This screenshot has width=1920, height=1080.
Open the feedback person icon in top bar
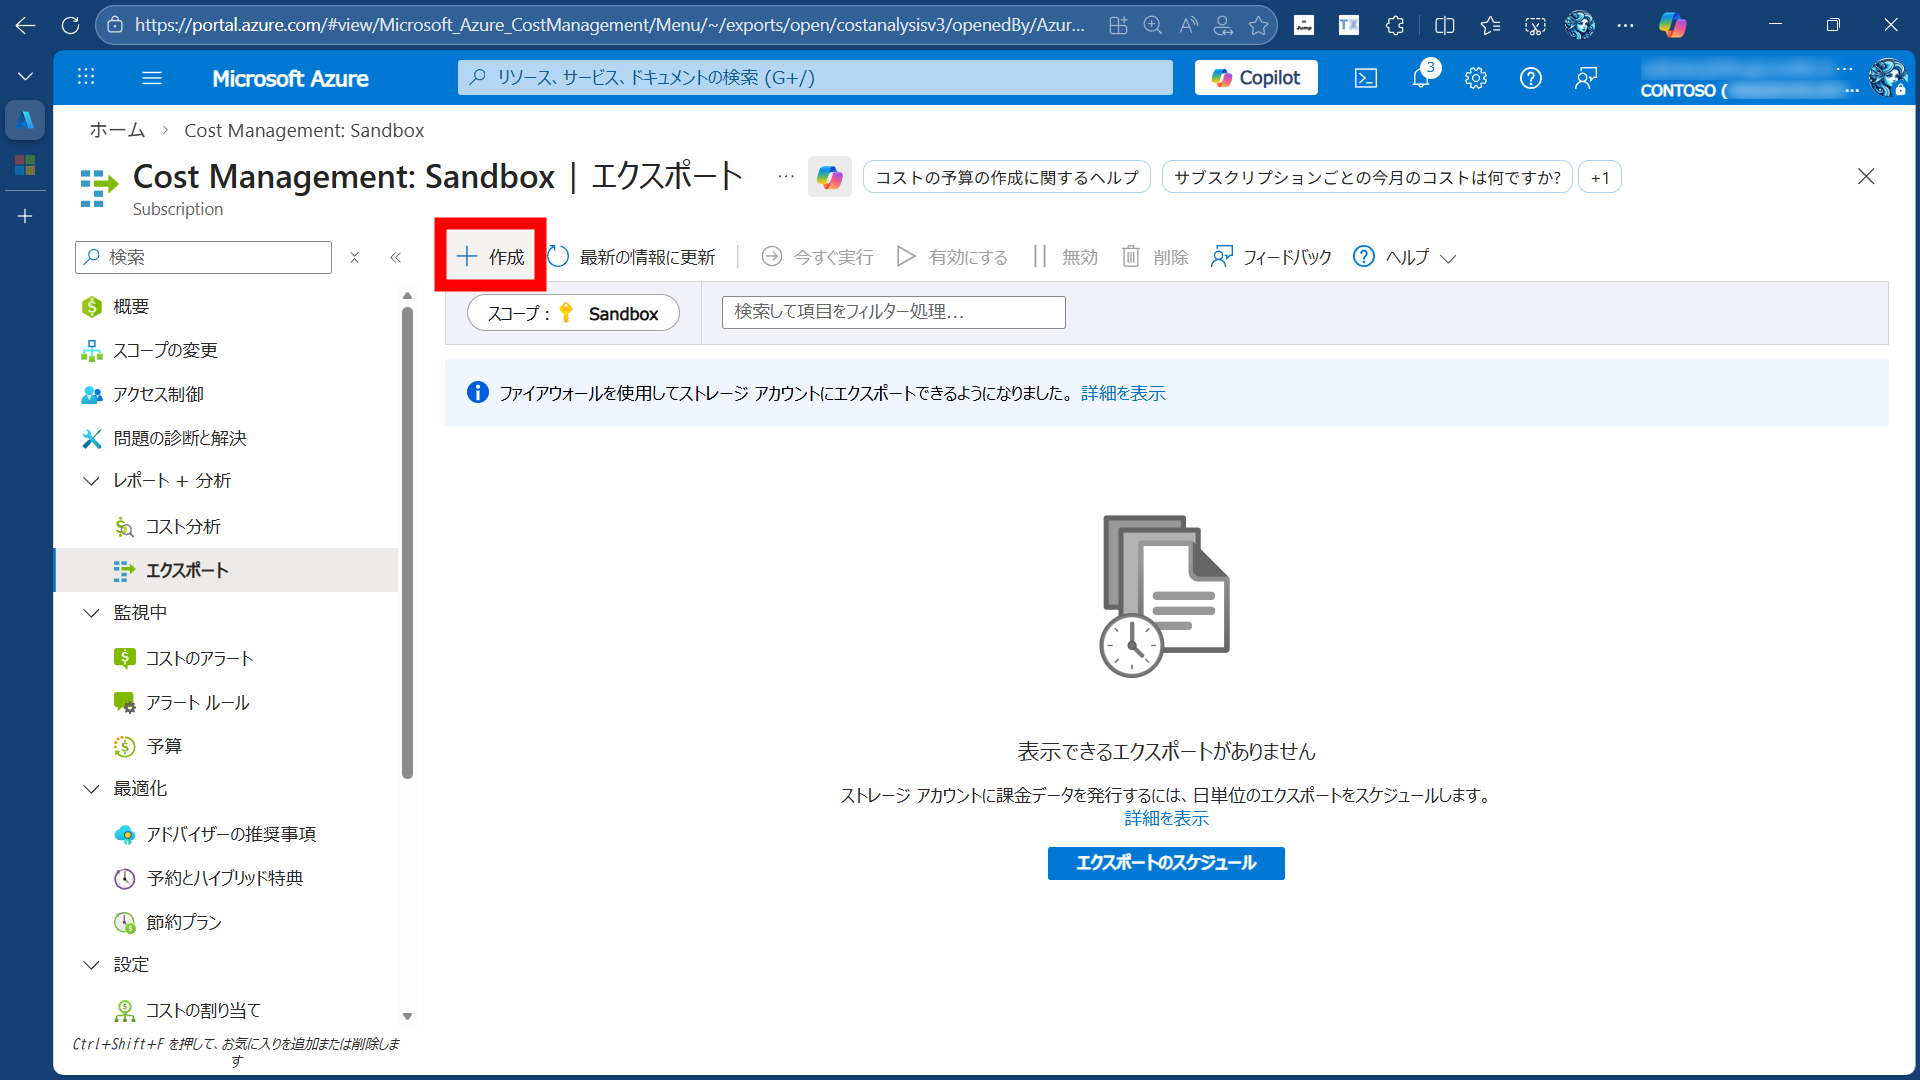[x=1585, y=77]
